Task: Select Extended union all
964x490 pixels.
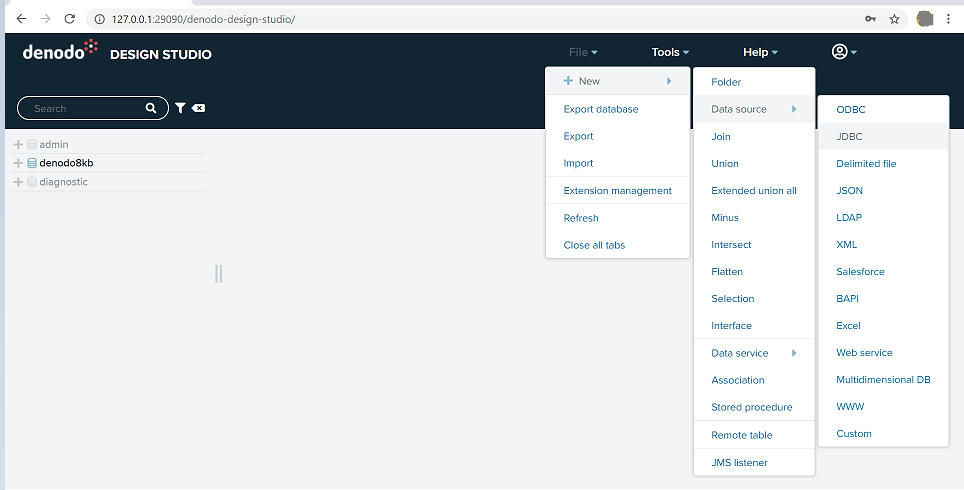Action: pyautogui.click(x=754, y=191)
